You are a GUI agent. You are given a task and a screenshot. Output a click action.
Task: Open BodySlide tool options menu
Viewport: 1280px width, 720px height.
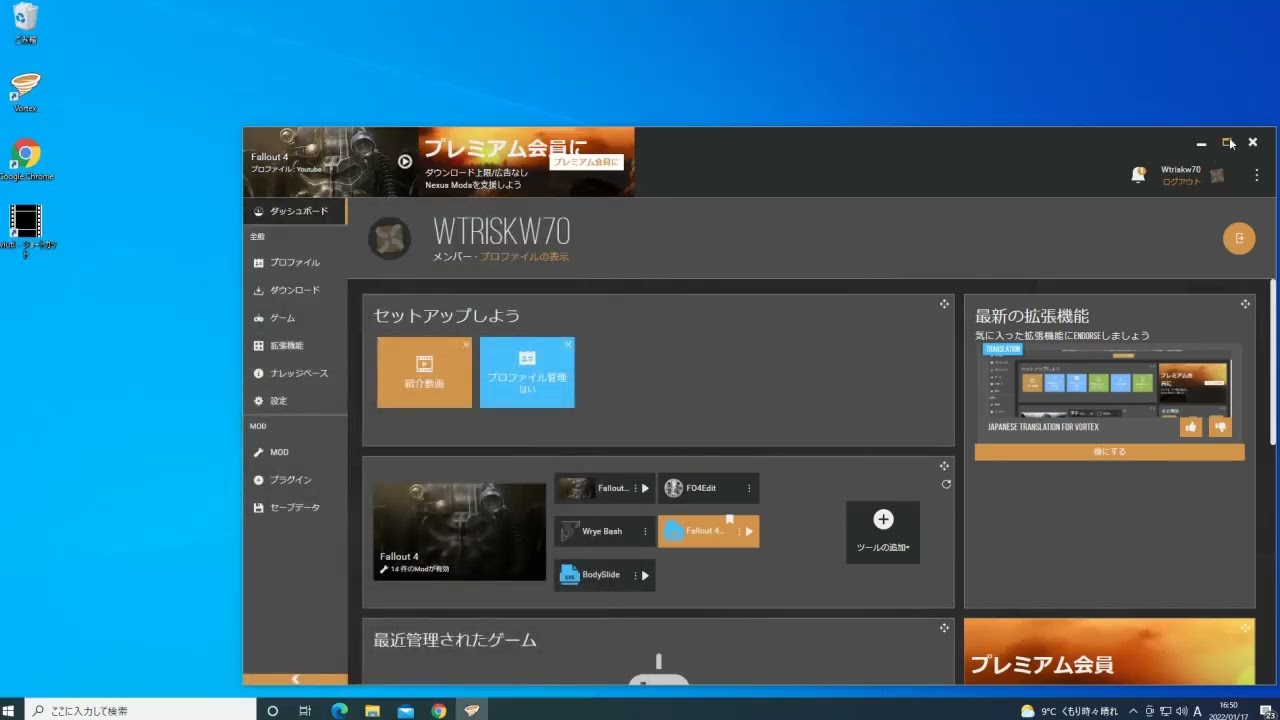[x=635, y=575]
